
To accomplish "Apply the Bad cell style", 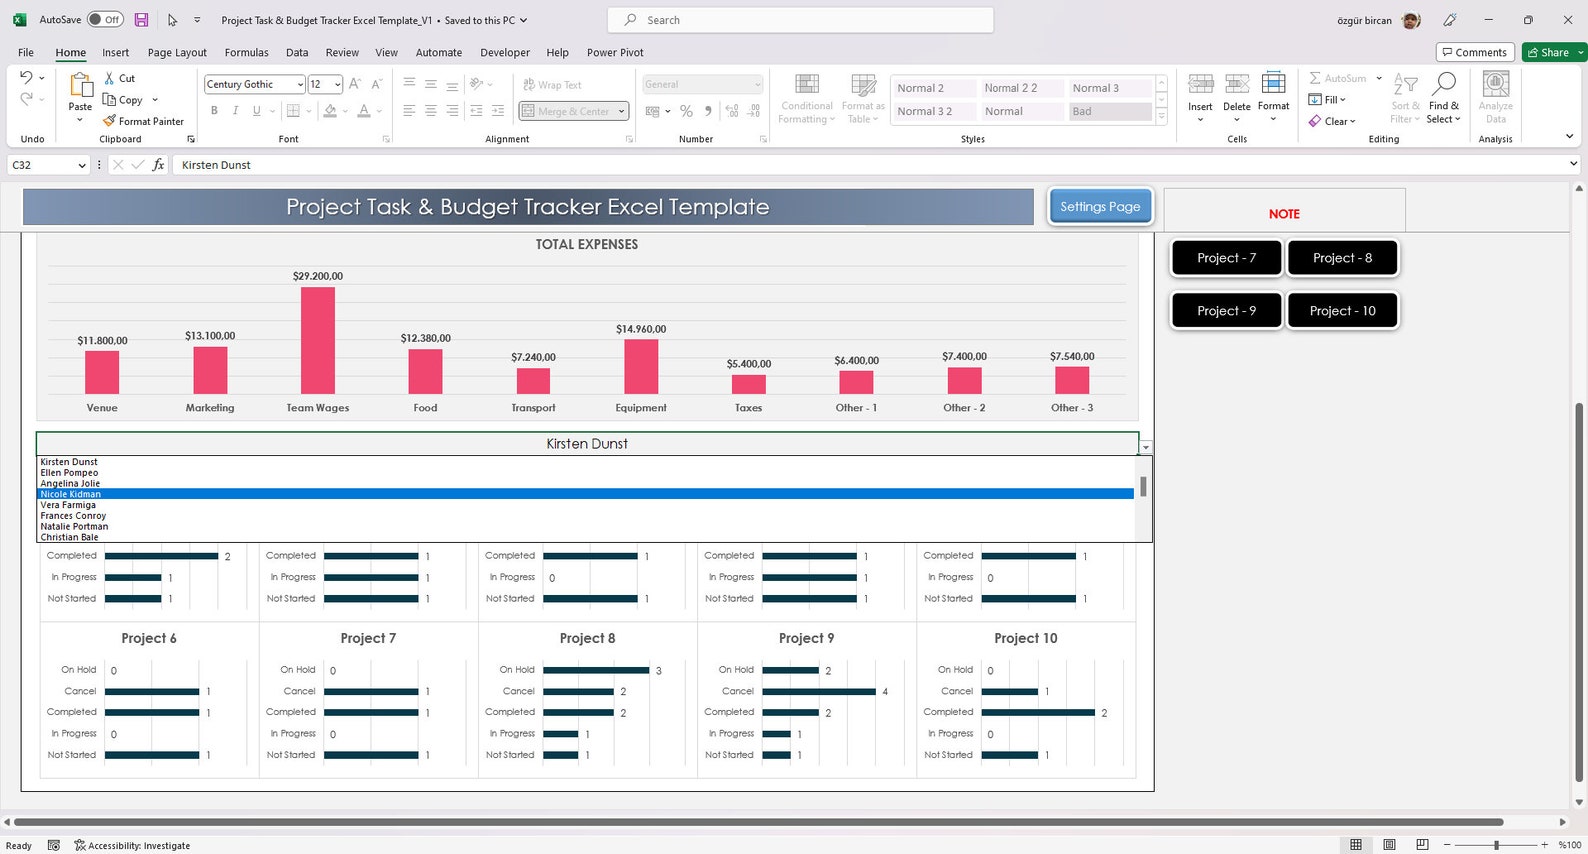I will 1109,111.
